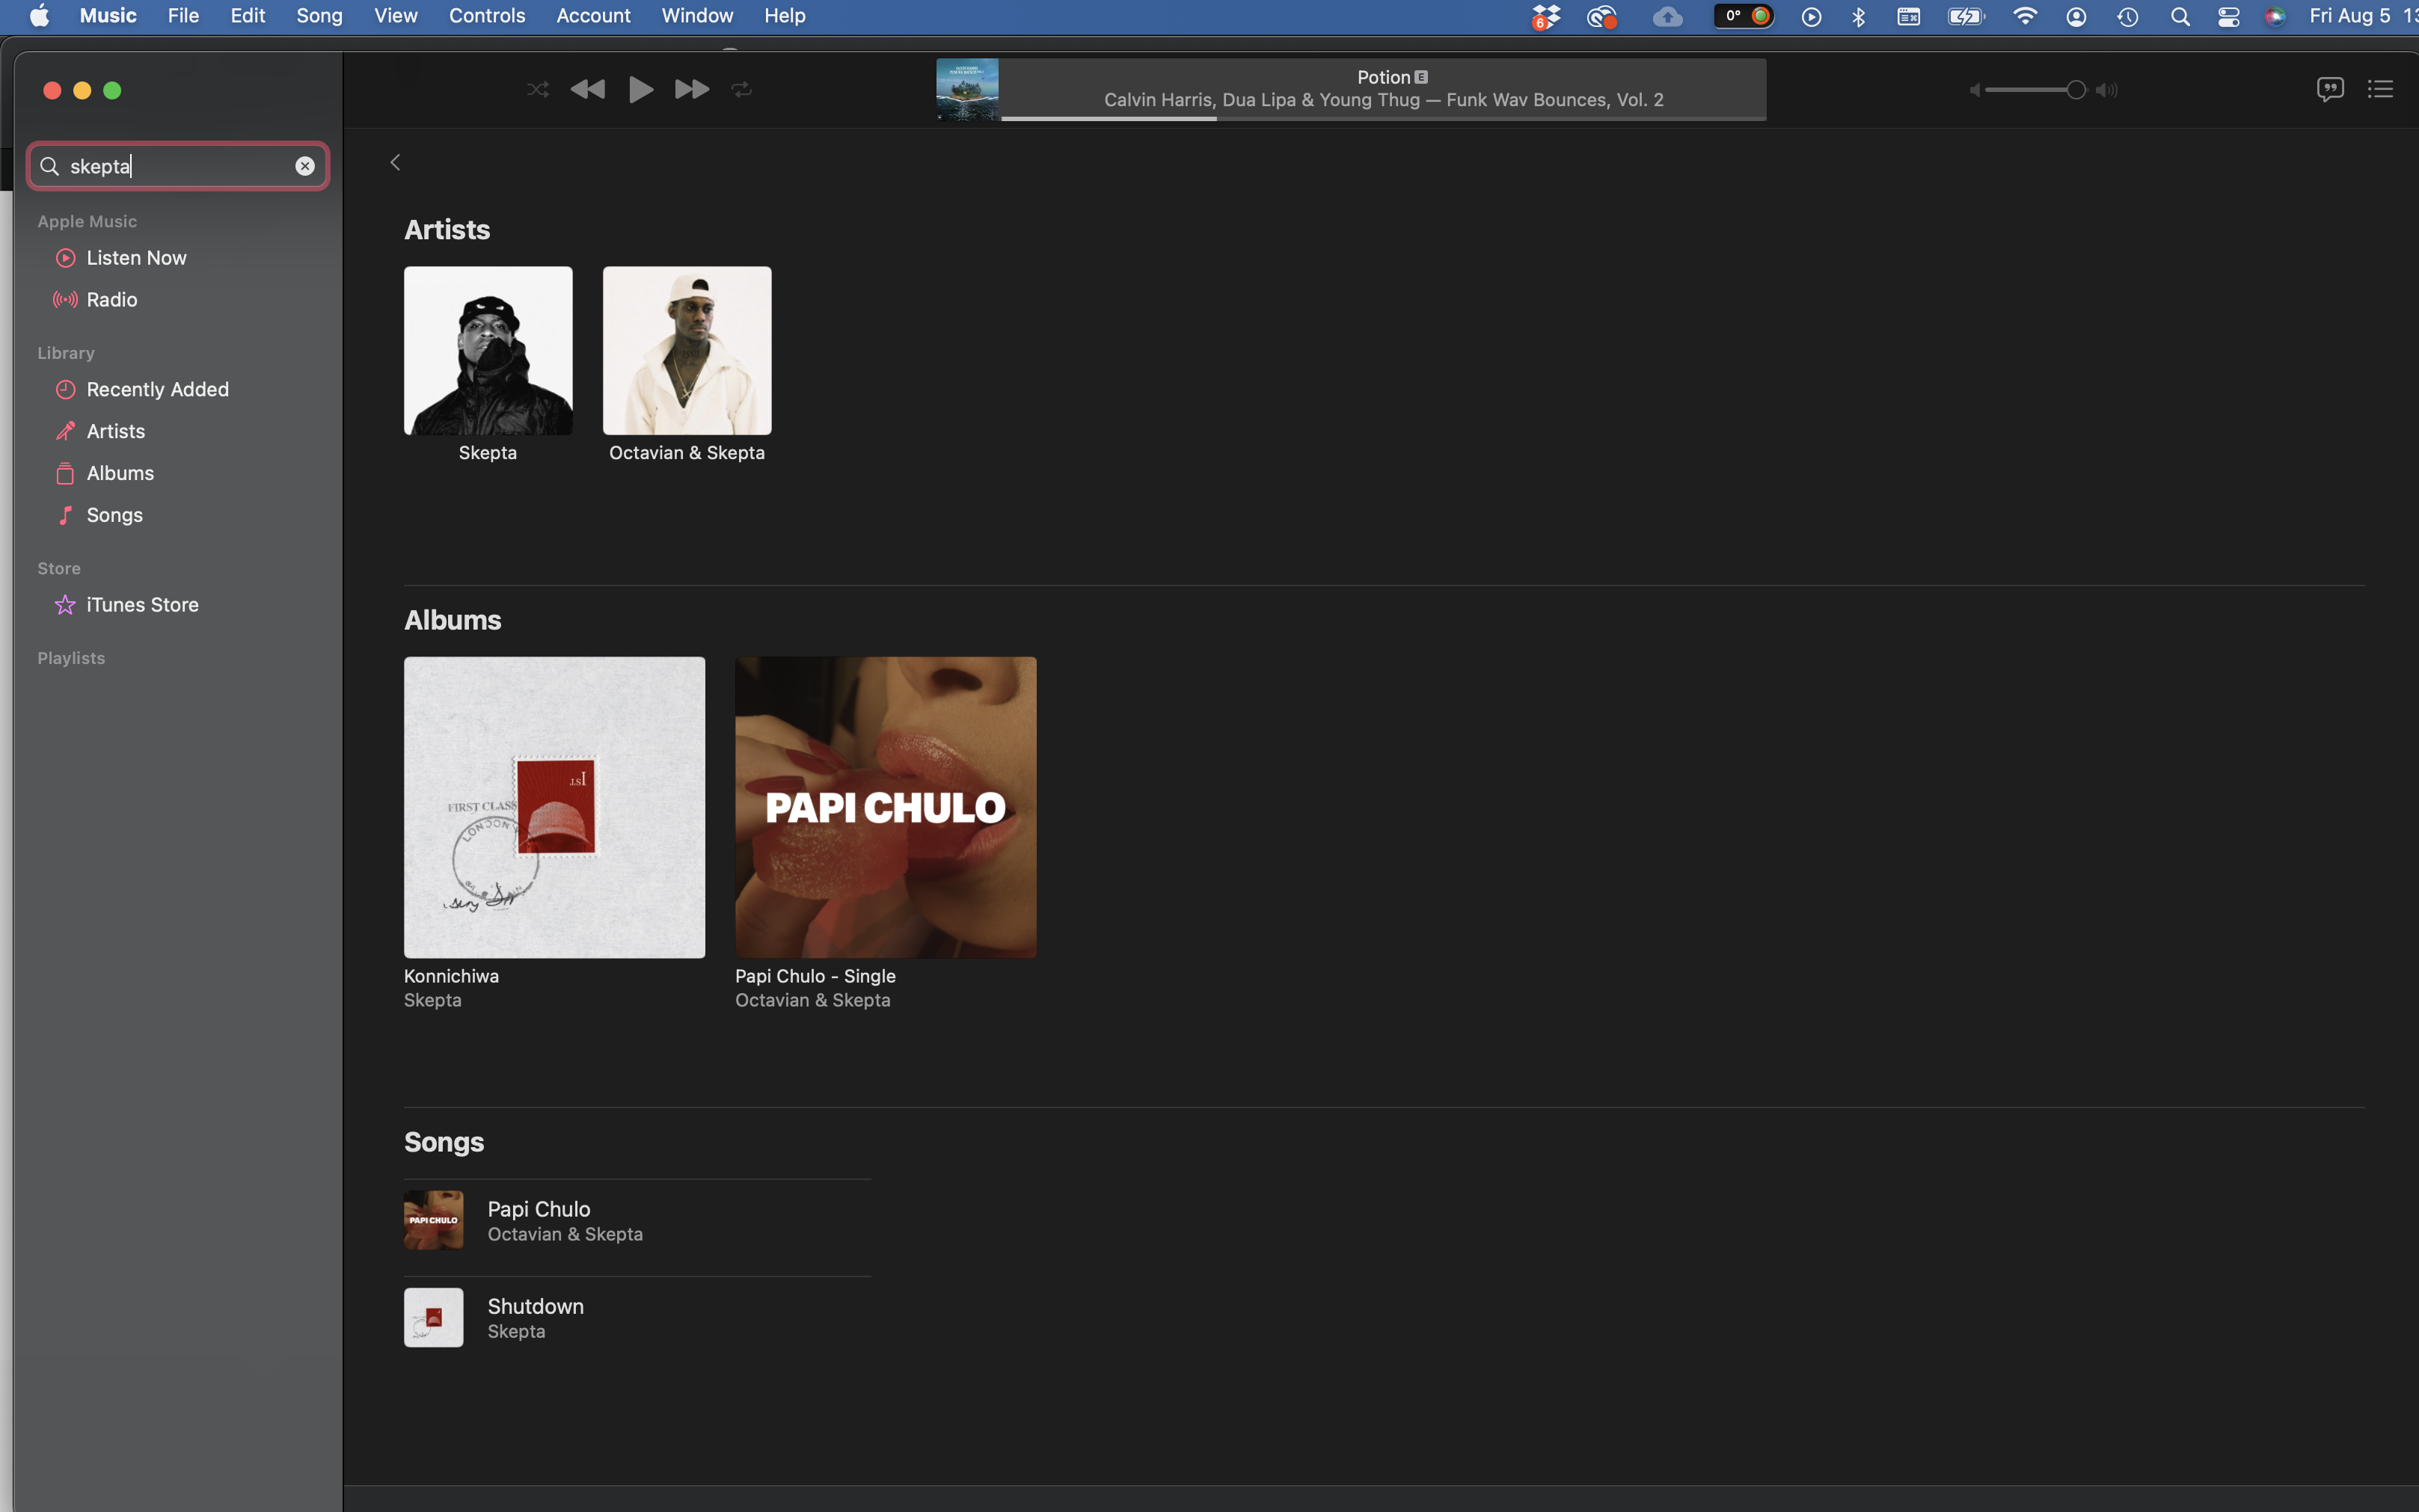
Task: Toggle repeat mode
Action: (x=741, y=90)
